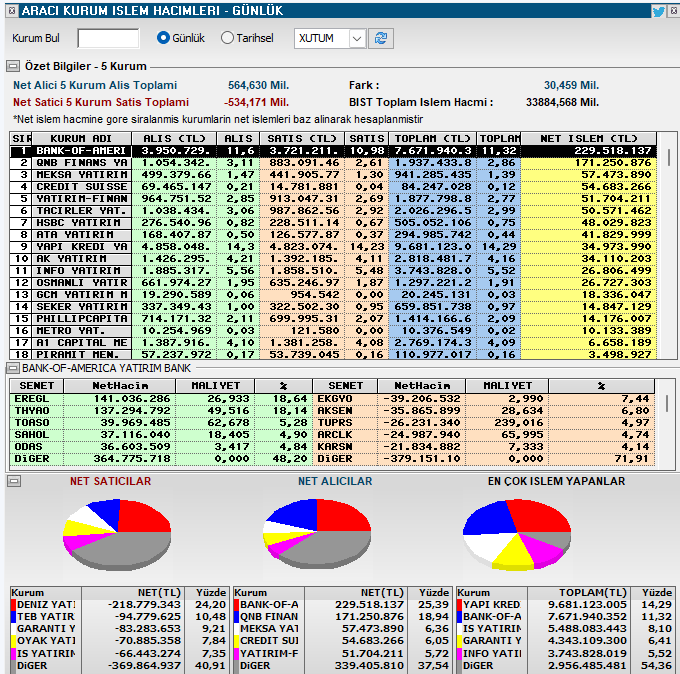Click the THYAO stock row
This screenshot has height=674, width=680.
(x=161, y=411)
